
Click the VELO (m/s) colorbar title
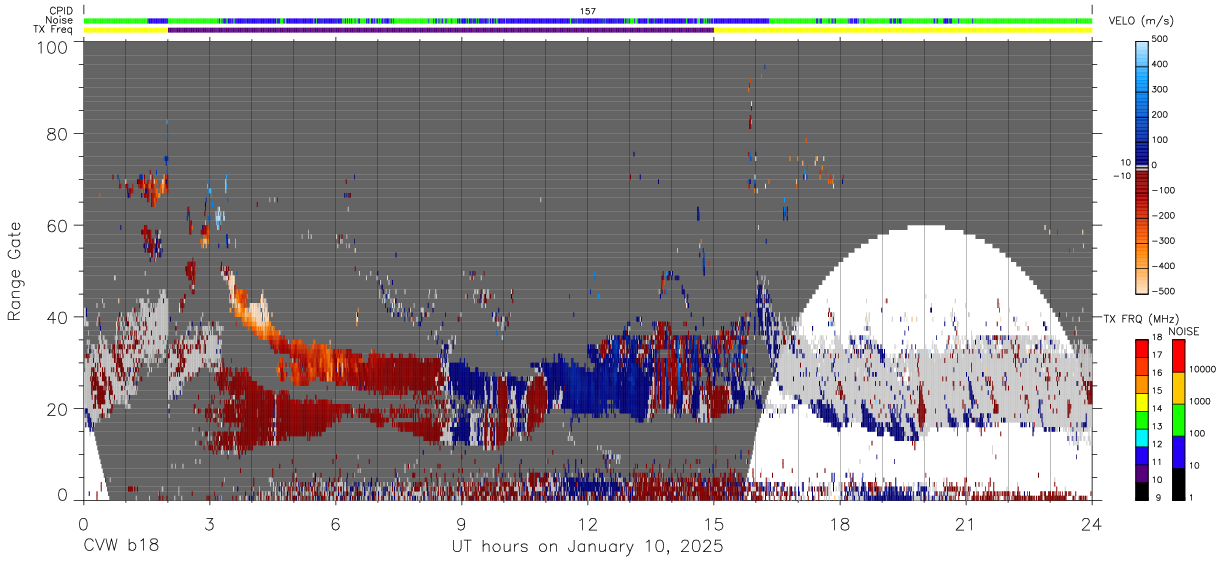click(1141, 21)
